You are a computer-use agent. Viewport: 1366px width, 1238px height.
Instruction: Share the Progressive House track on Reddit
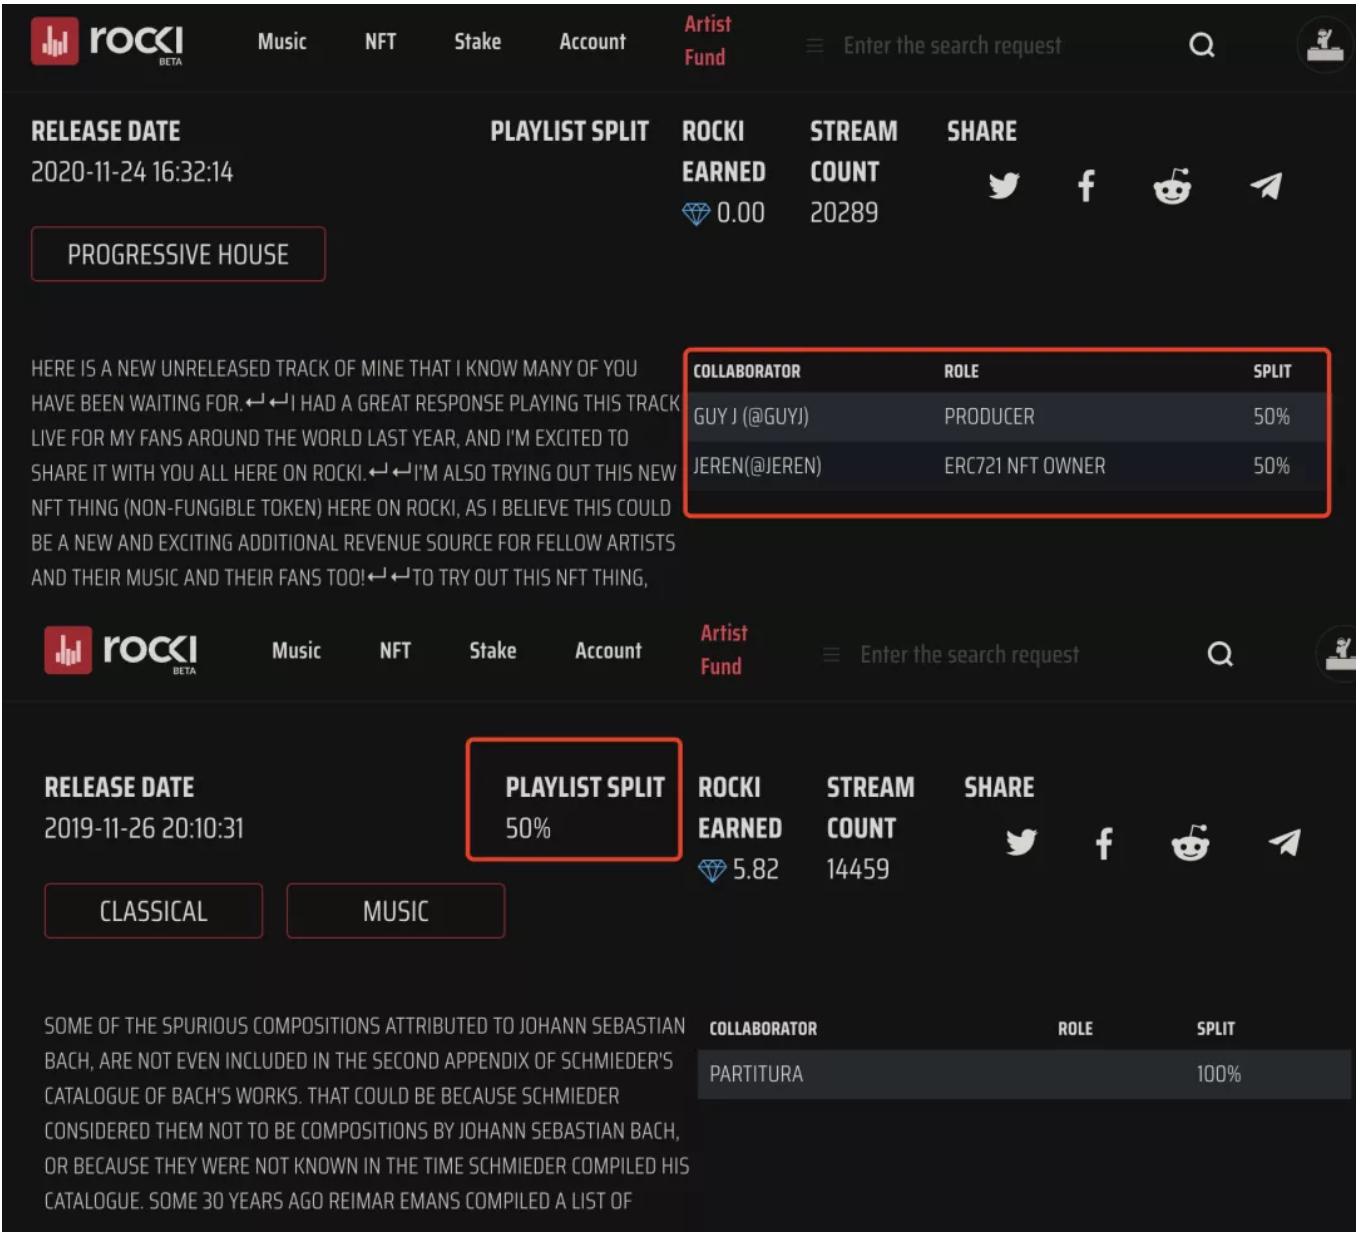coord(1171,186)
